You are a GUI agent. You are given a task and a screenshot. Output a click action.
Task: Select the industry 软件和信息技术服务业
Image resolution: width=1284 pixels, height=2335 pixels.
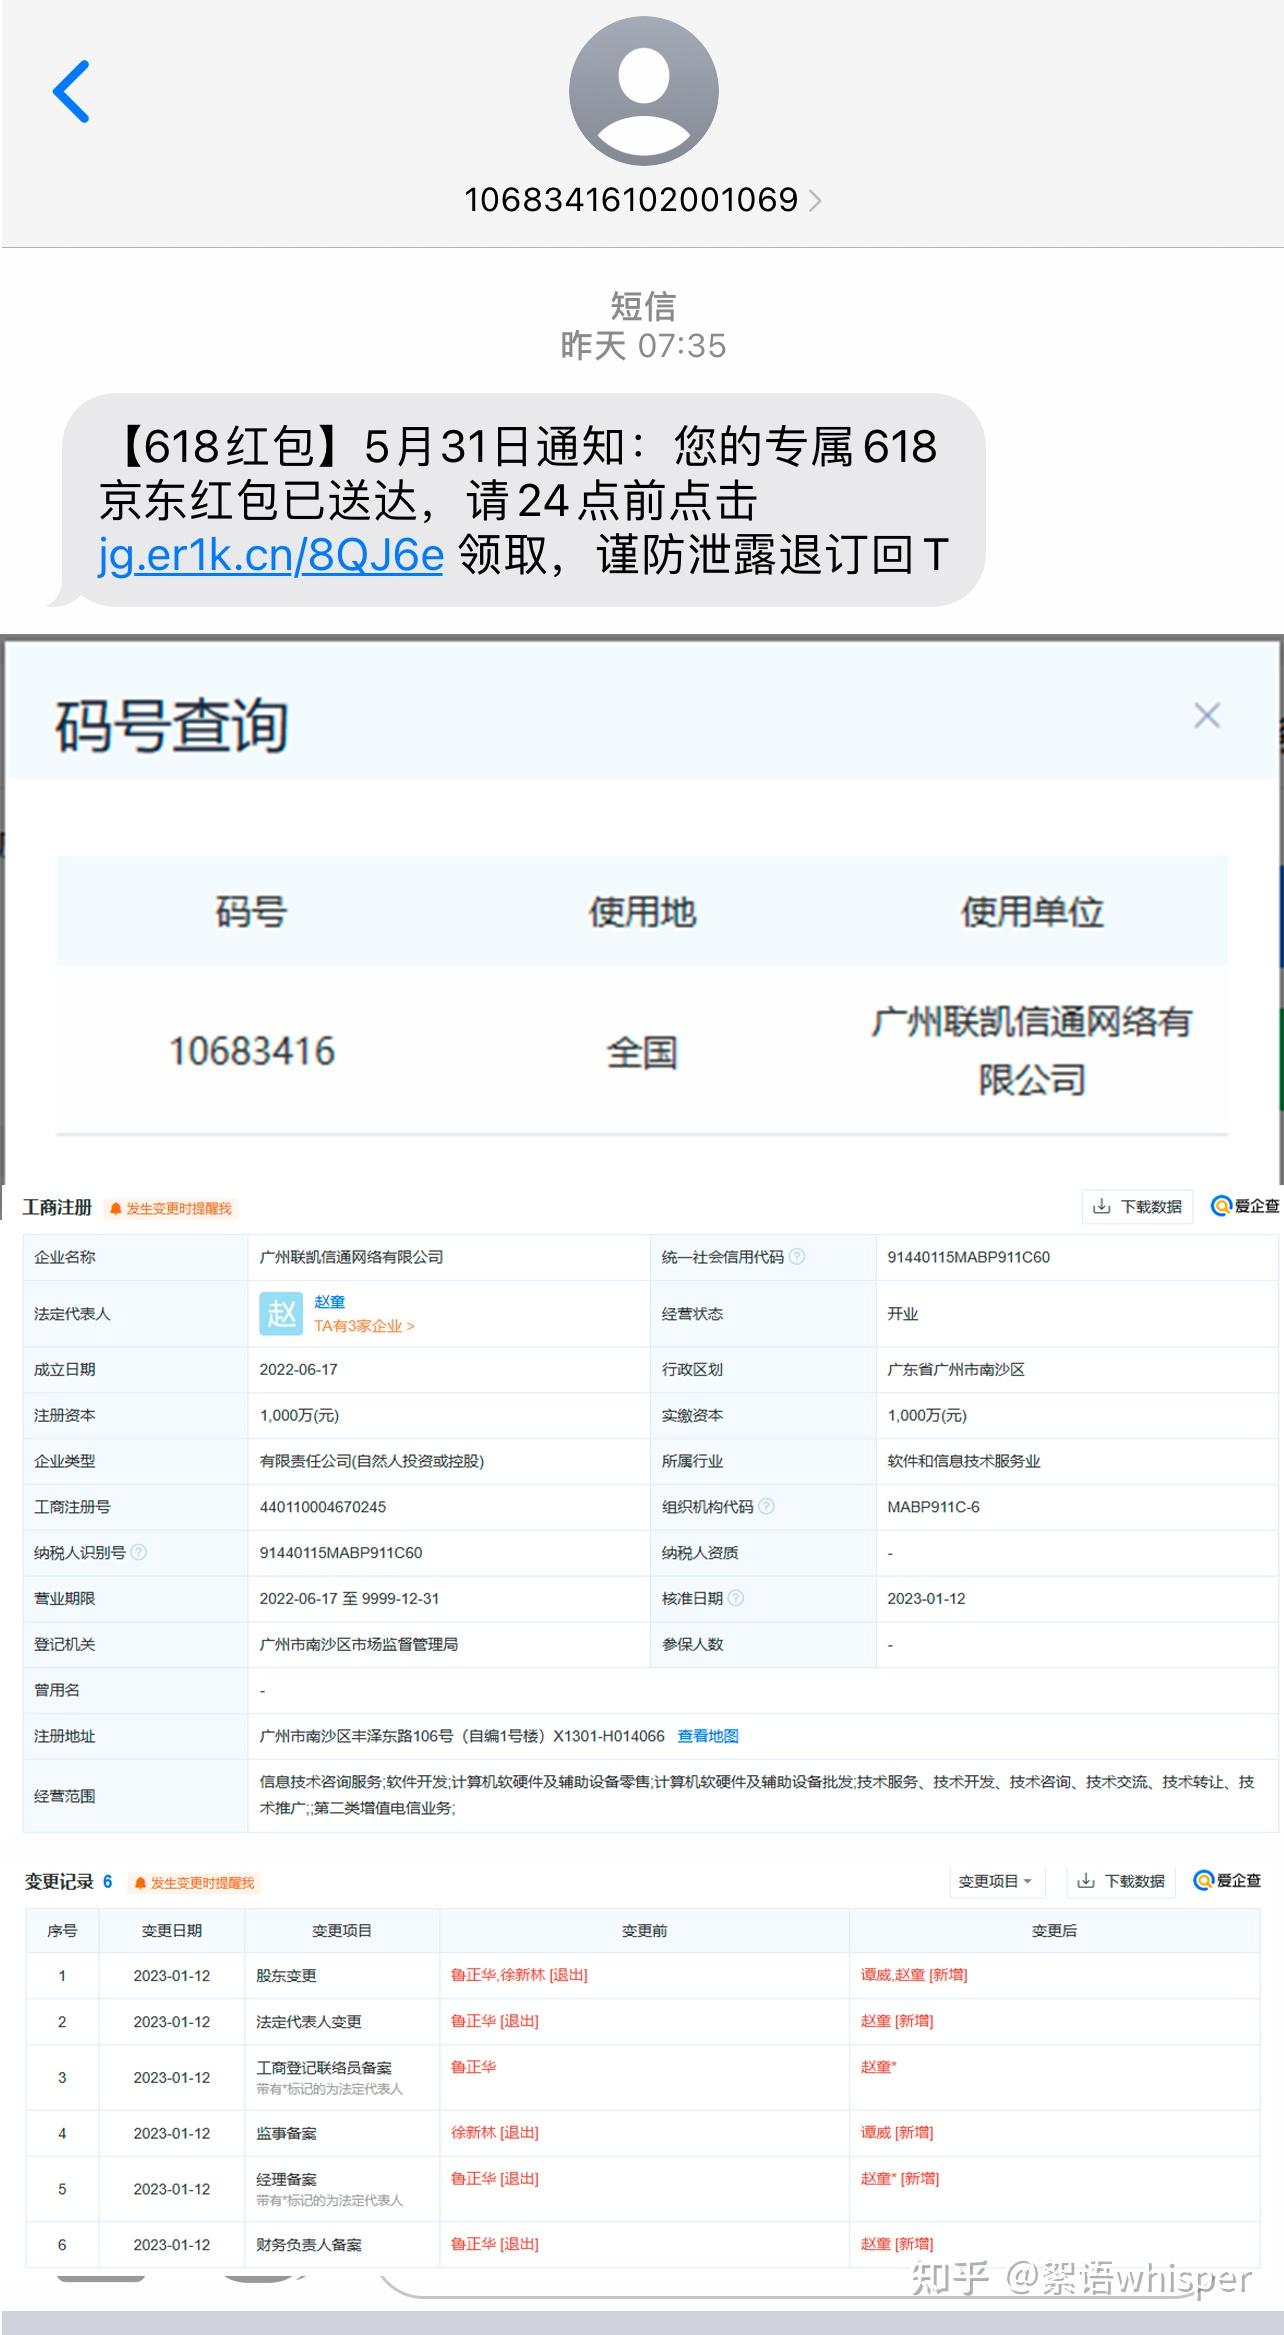pyautogui.click(x=963, y=1461)
